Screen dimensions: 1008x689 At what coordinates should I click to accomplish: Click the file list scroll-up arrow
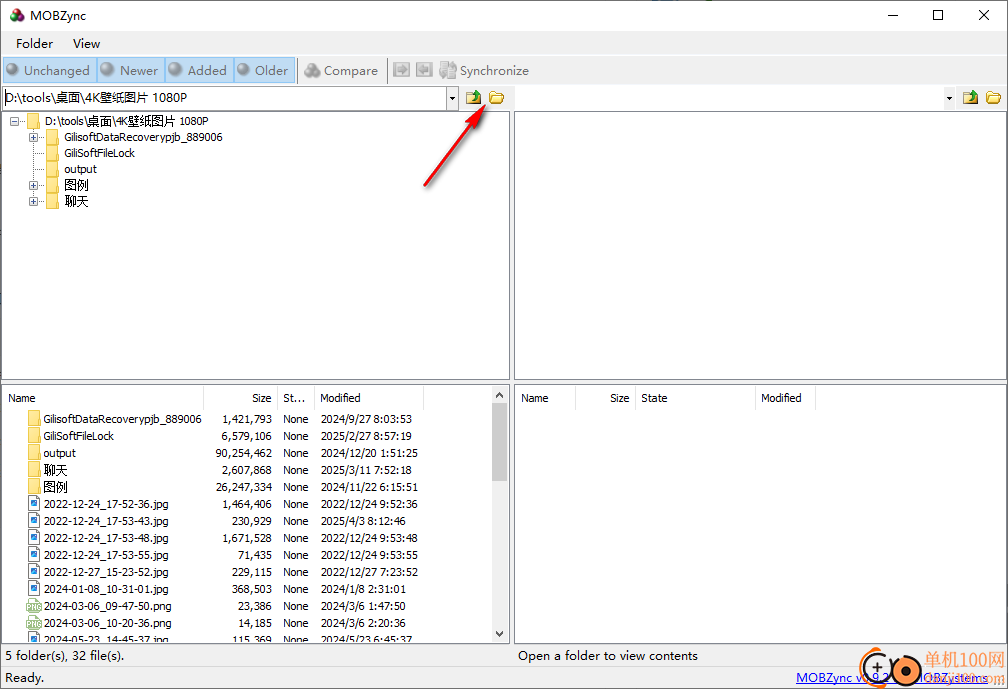click(x=500, y=395)
